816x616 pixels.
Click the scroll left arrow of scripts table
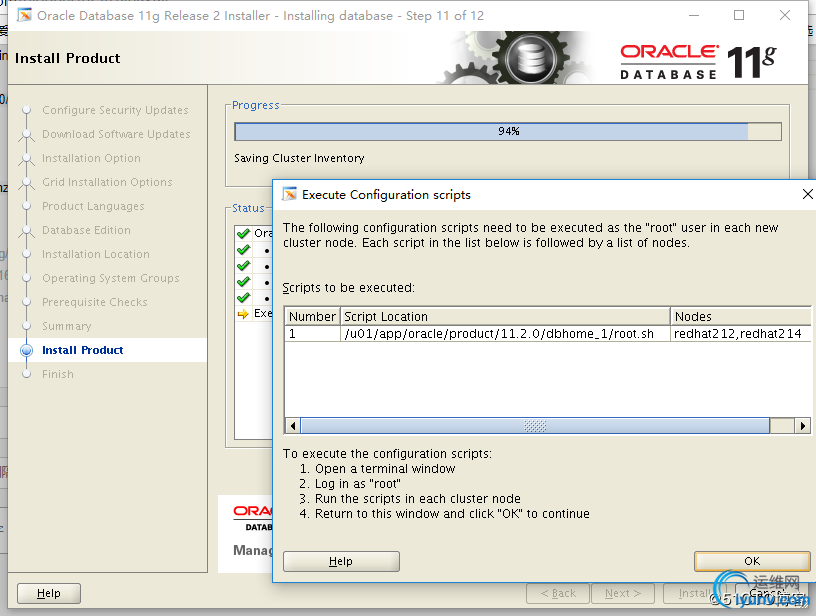click(293, 426)
